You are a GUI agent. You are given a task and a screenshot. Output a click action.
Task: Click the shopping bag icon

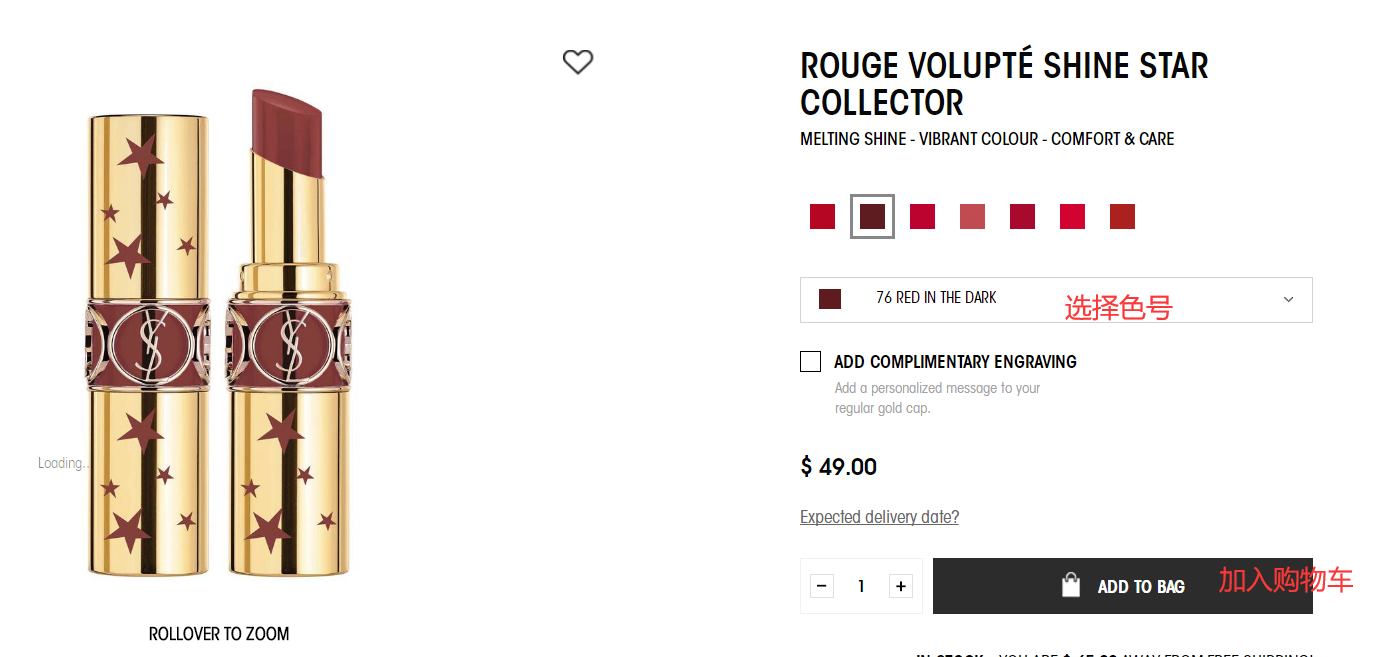coord(1071,586)
